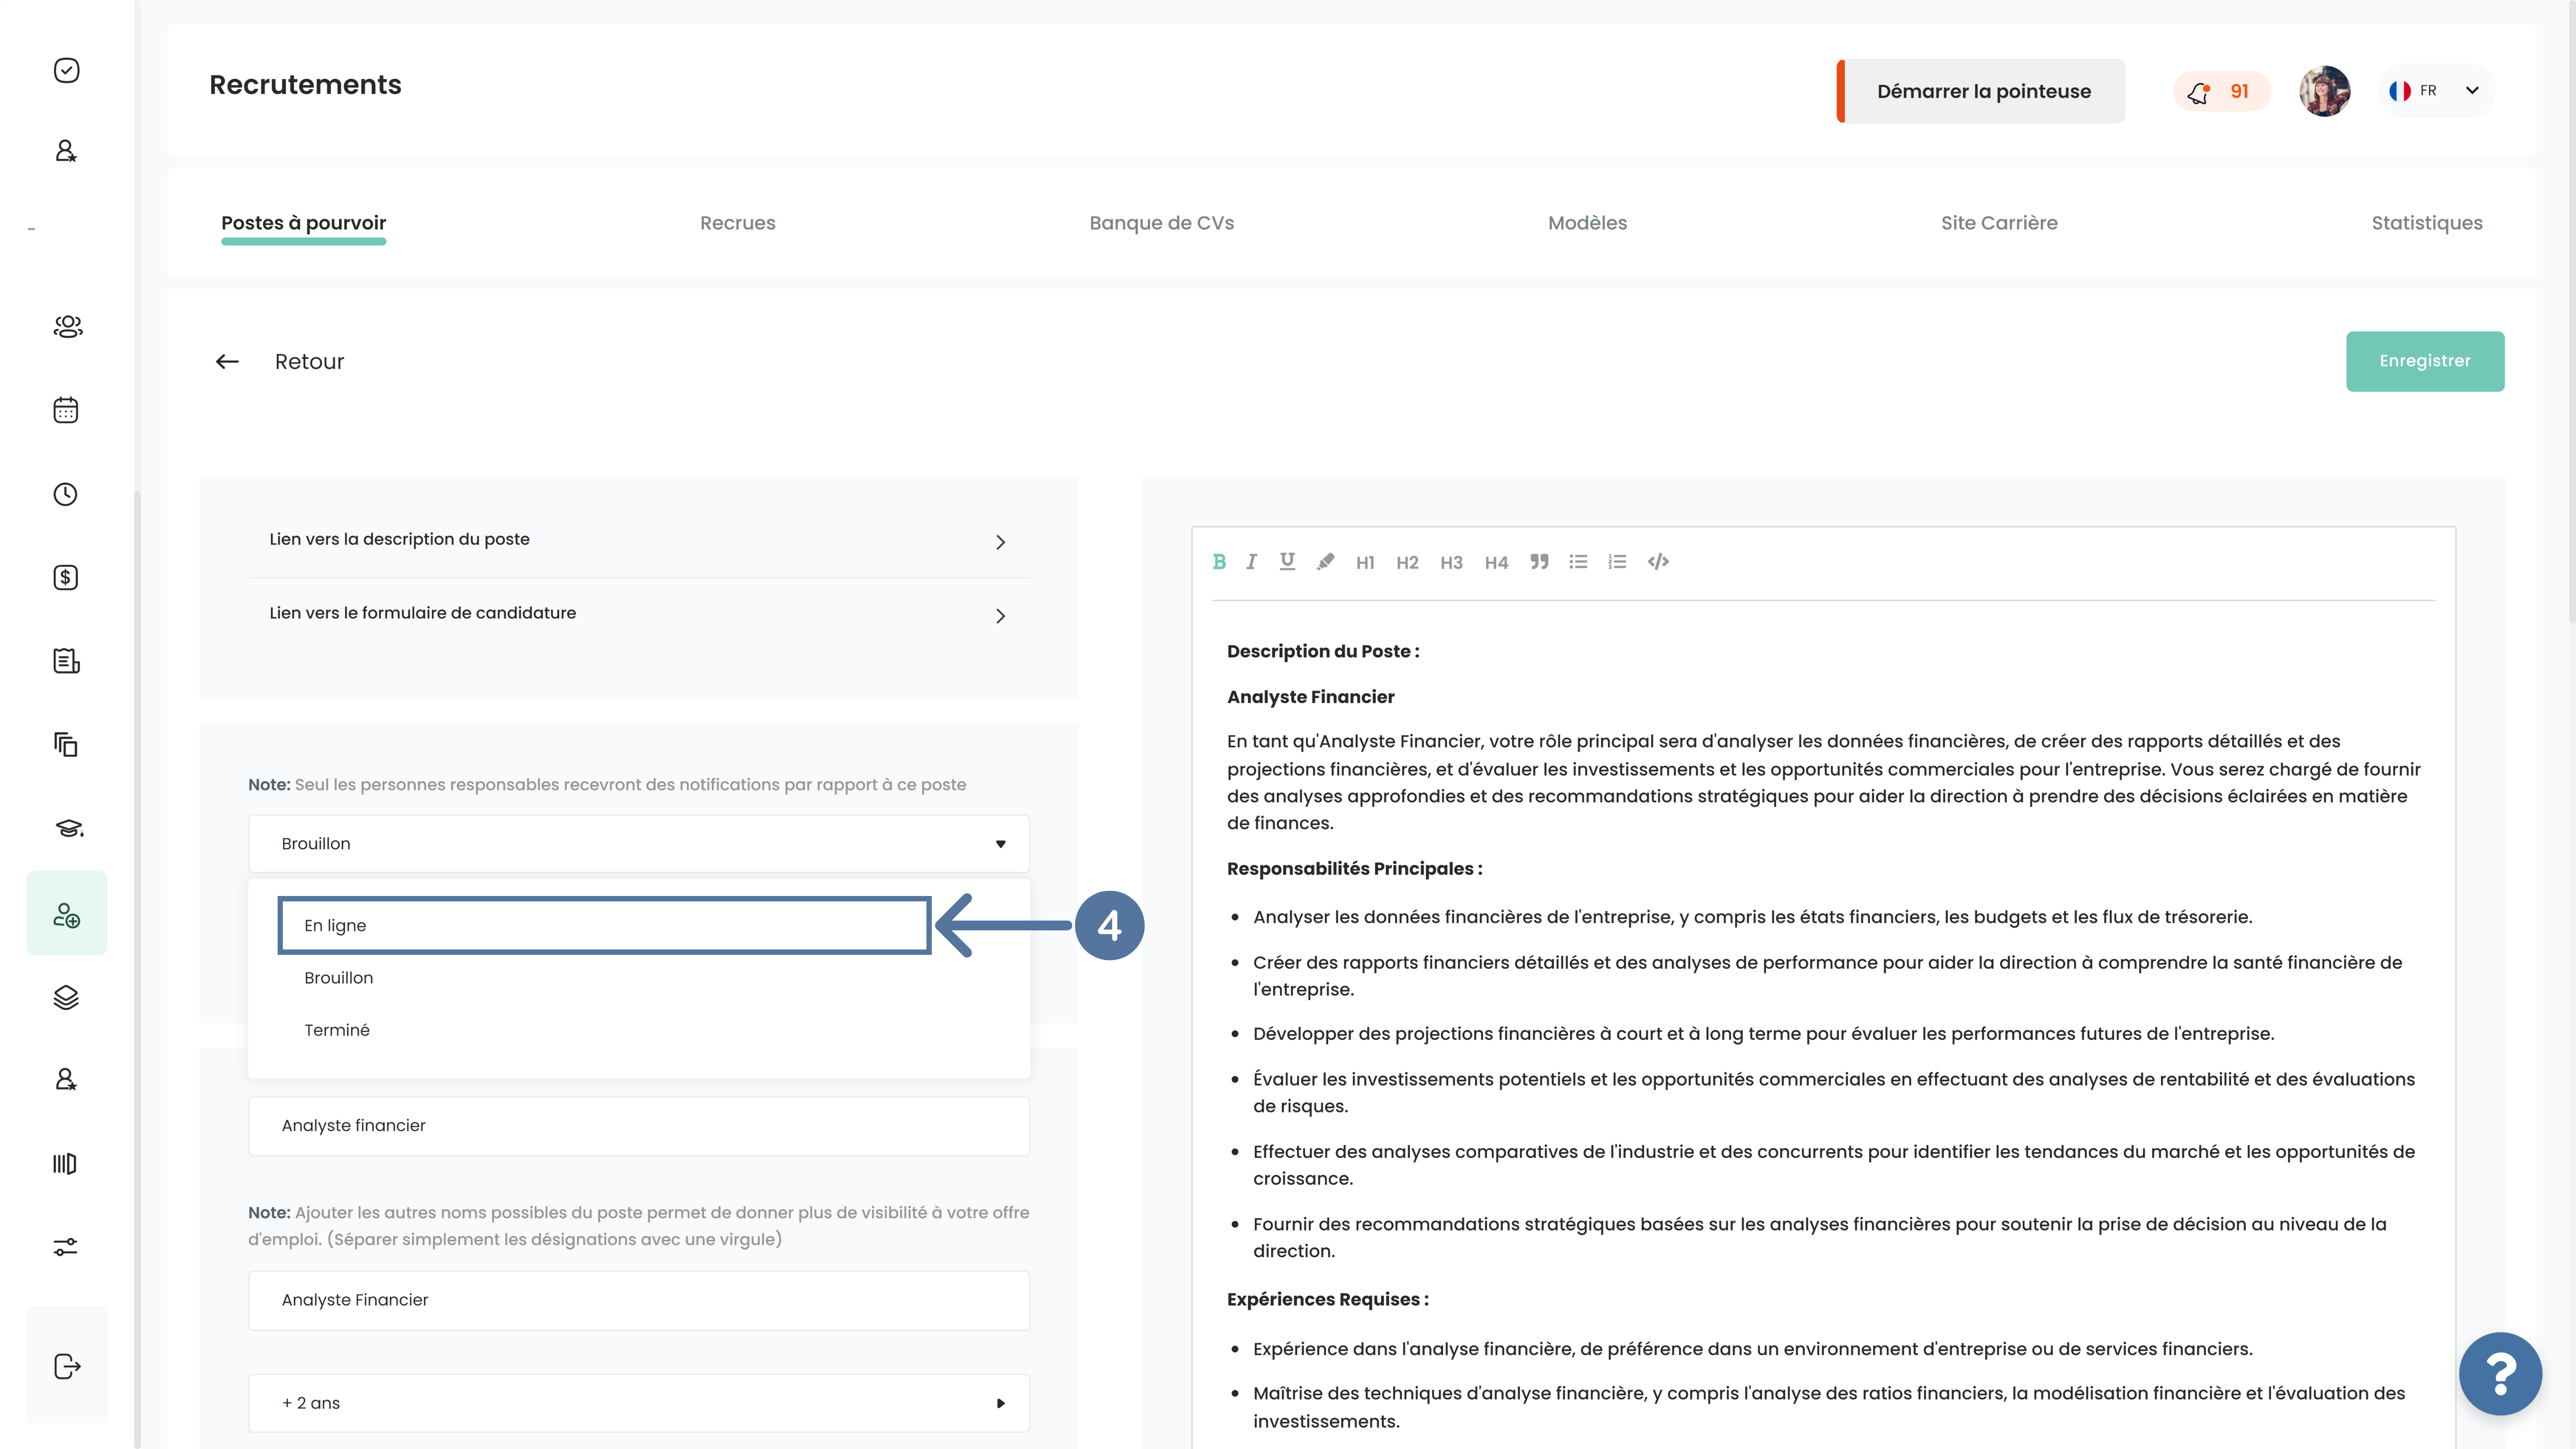Insert a bulleted list
The height and width of the screenshot is (1449, 2576).
(1578, 562)
